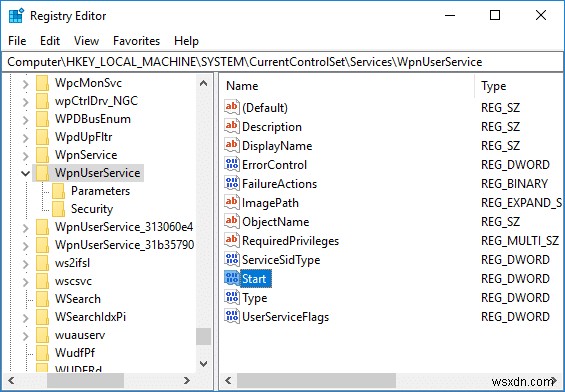Expand the WPDBusEnum tree node

[26, 120]
